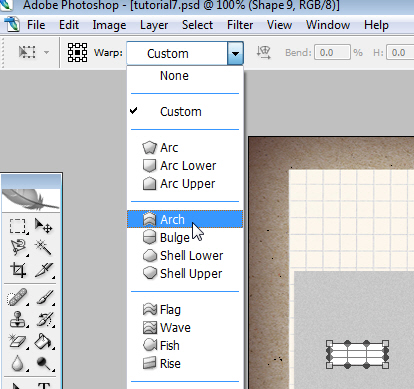Viewport: 414px width, 389px height.
Task: Click the Bend percentage field
Action: point(332,53)
